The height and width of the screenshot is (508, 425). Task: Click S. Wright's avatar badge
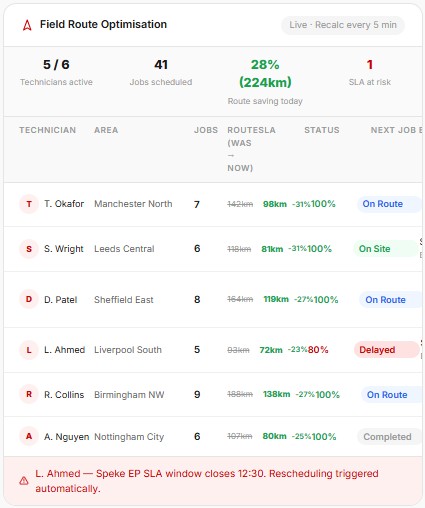point(29,249)
